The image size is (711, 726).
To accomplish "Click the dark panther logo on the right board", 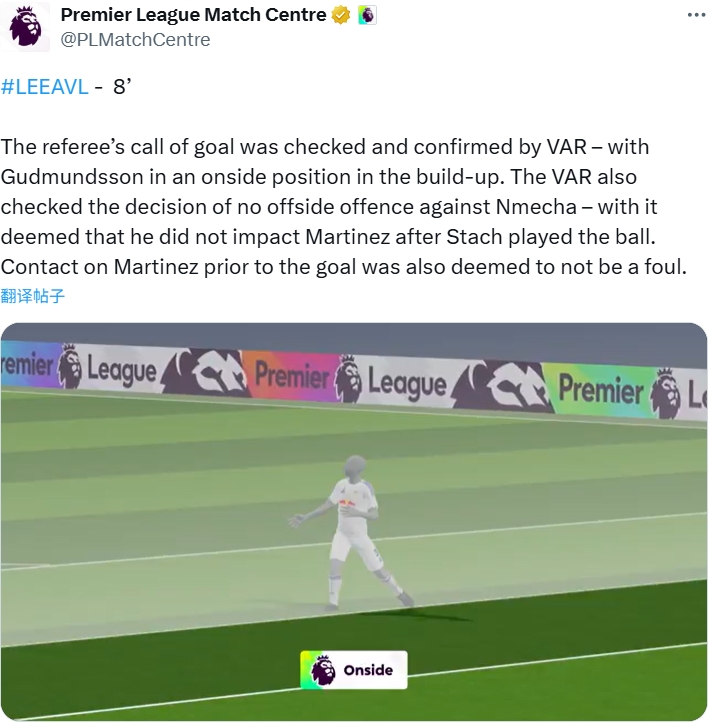I will [x=502, y=387].
